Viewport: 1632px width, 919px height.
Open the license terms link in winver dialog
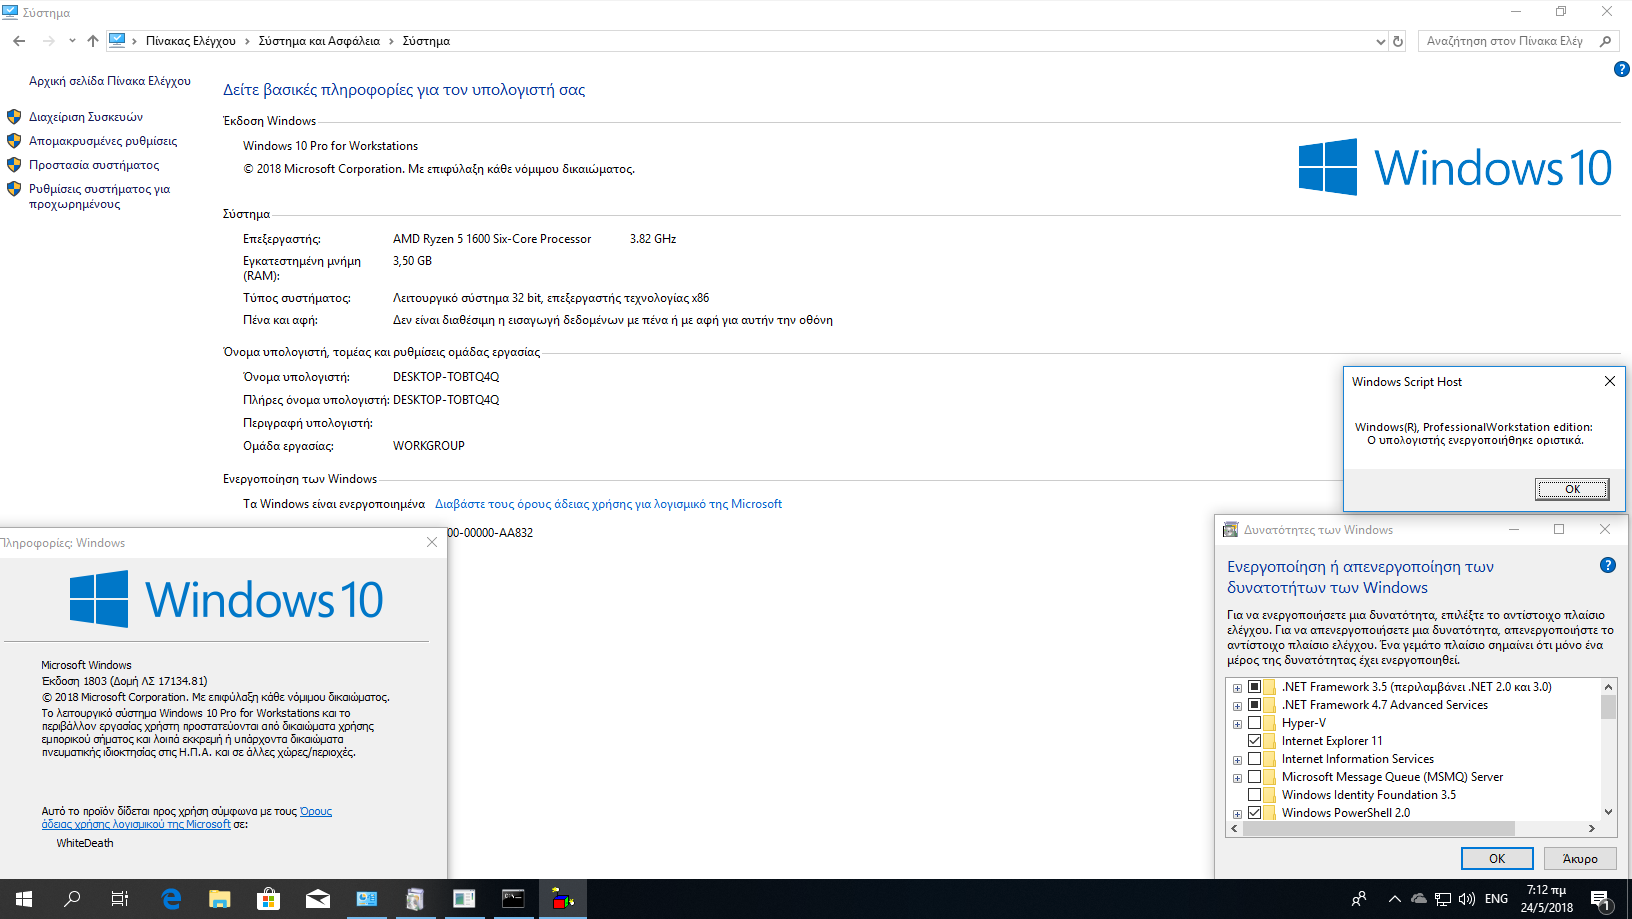[x=187, y=818]
